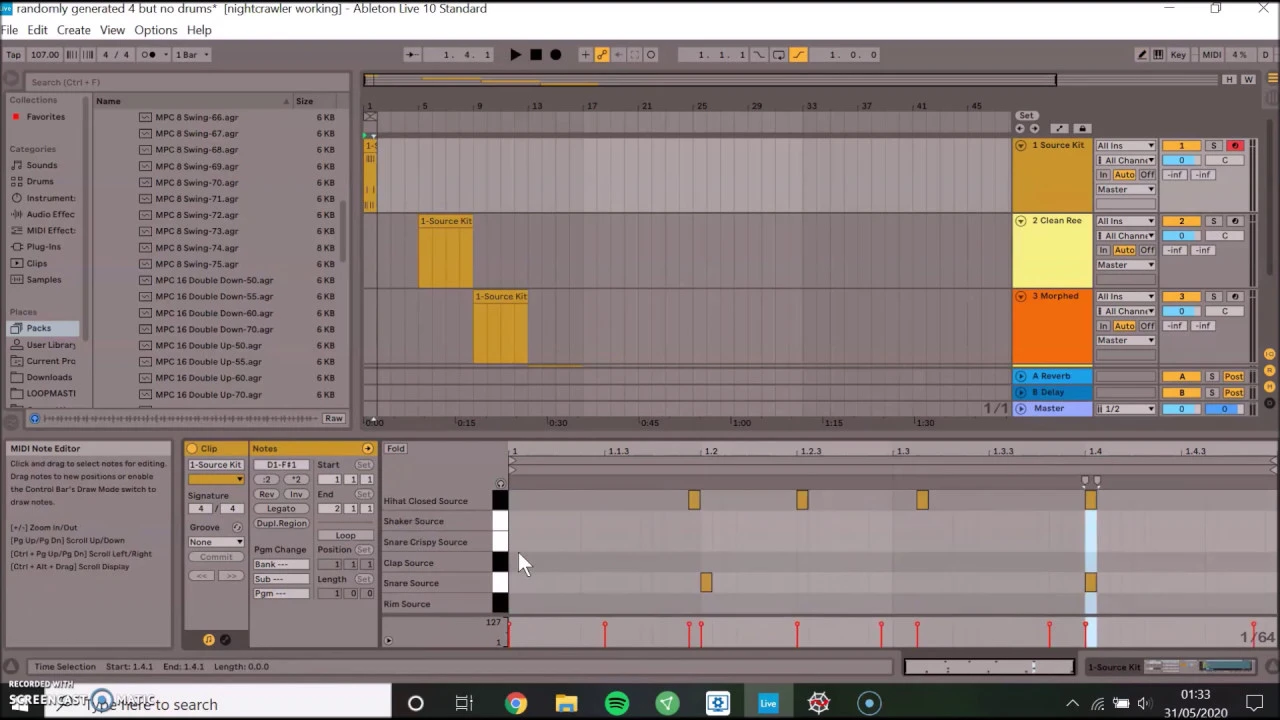Disarm record on 1 Source Kit track
Viewport: 1280px width, 720px height.
1235,146
